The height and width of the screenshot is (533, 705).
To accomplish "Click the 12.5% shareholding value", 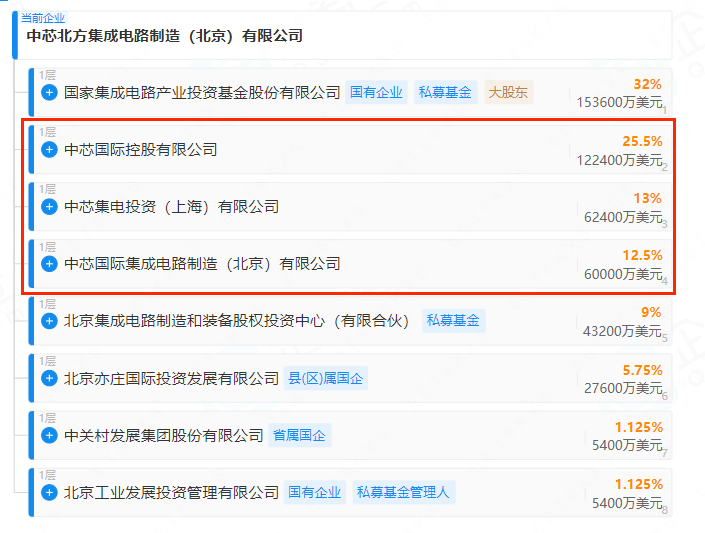I will click(642, 255).
